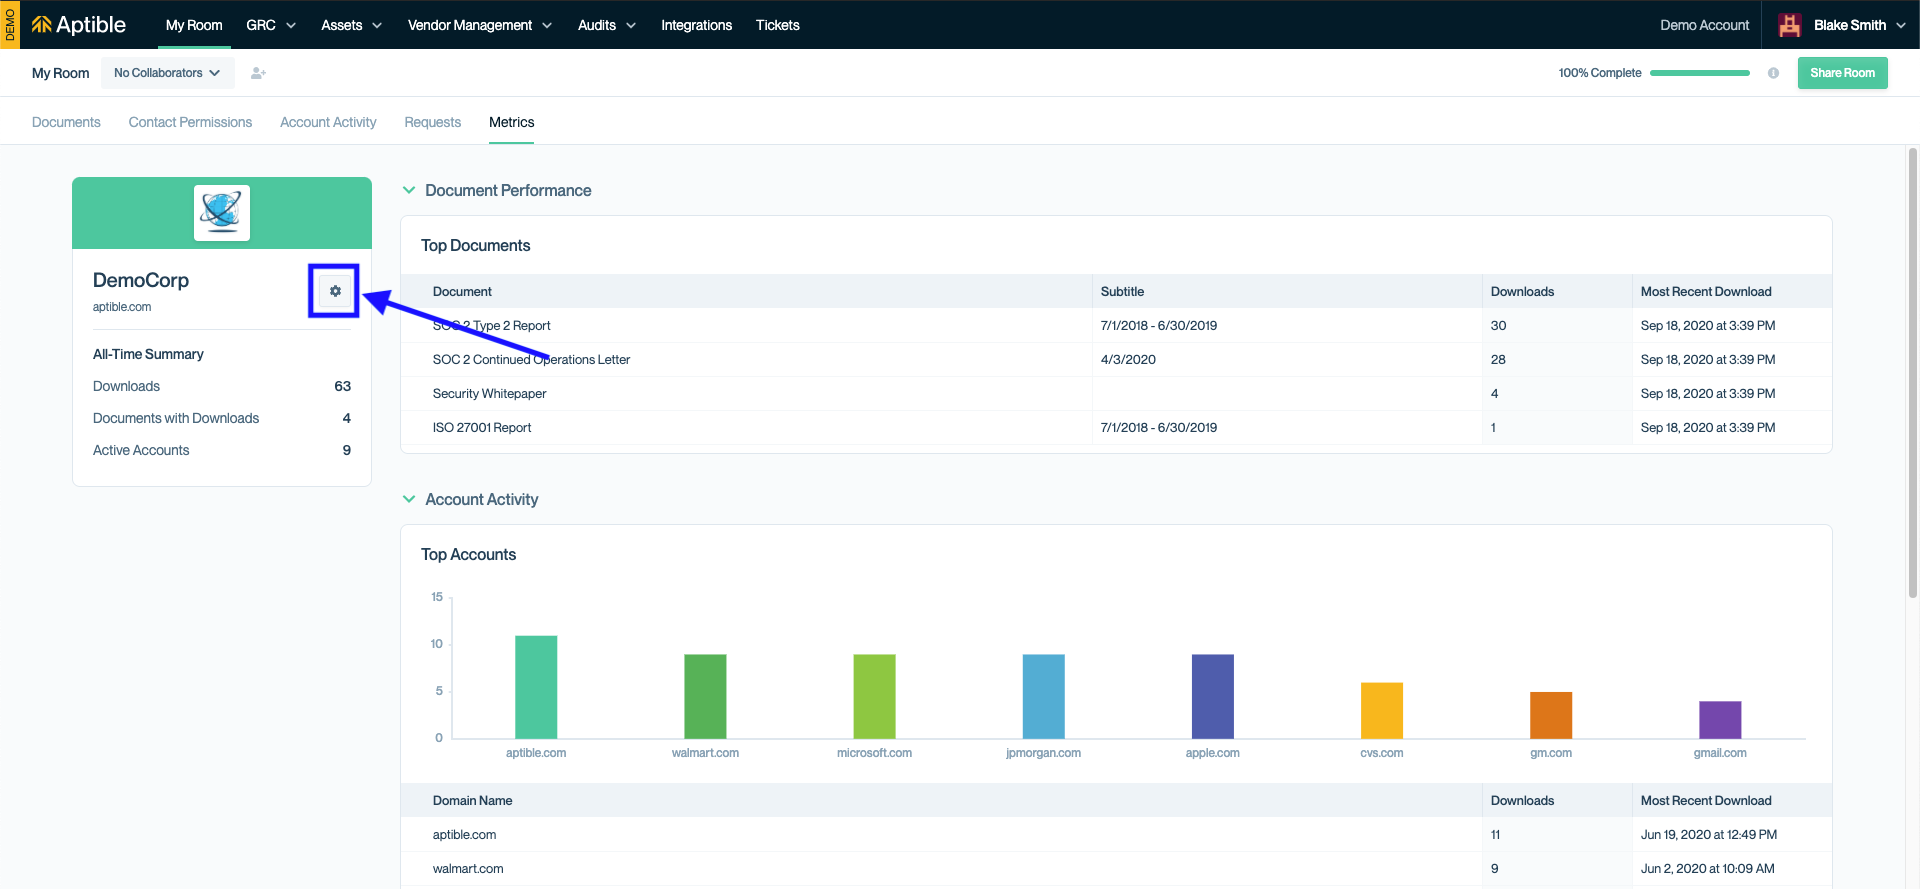Screen dimensions: 1920x889
Task: Click the cvs.com bar in the chart
Action: 1381,711
